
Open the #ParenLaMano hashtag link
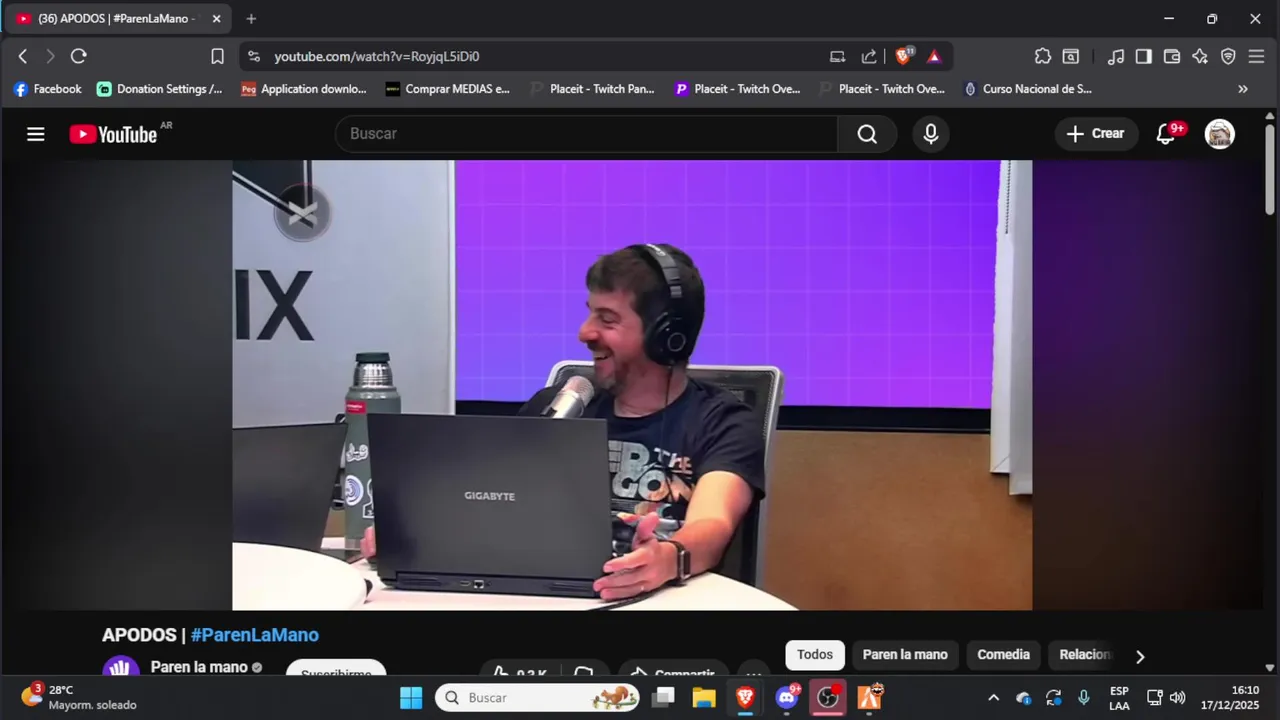[255, 635]
